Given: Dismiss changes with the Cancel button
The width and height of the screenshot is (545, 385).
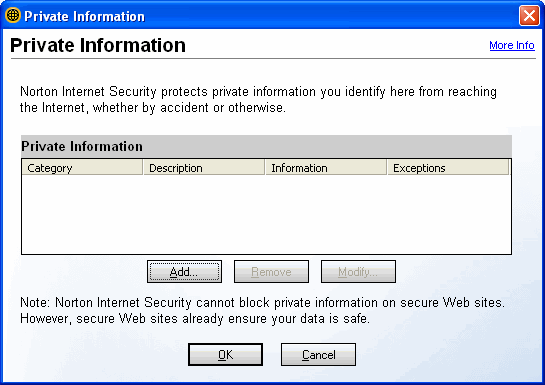Looking at the screenshot, I should (x=318, y=354).
